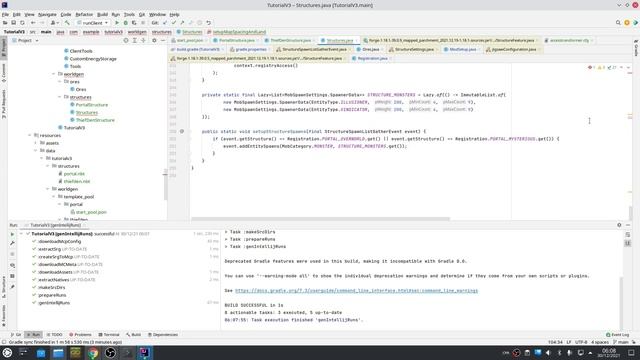Switch to Registration.java editor tab
Screen dimensions: 640x360
pyautogui.click(x=372, y=58)
